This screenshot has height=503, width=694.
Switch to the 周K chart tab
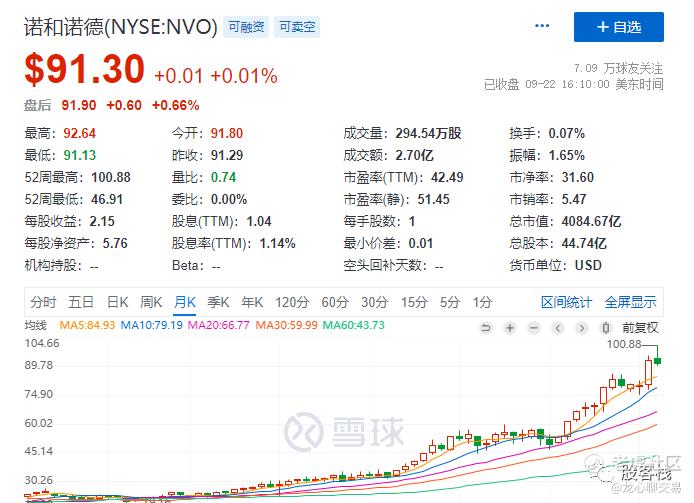(x=151, y=302)
